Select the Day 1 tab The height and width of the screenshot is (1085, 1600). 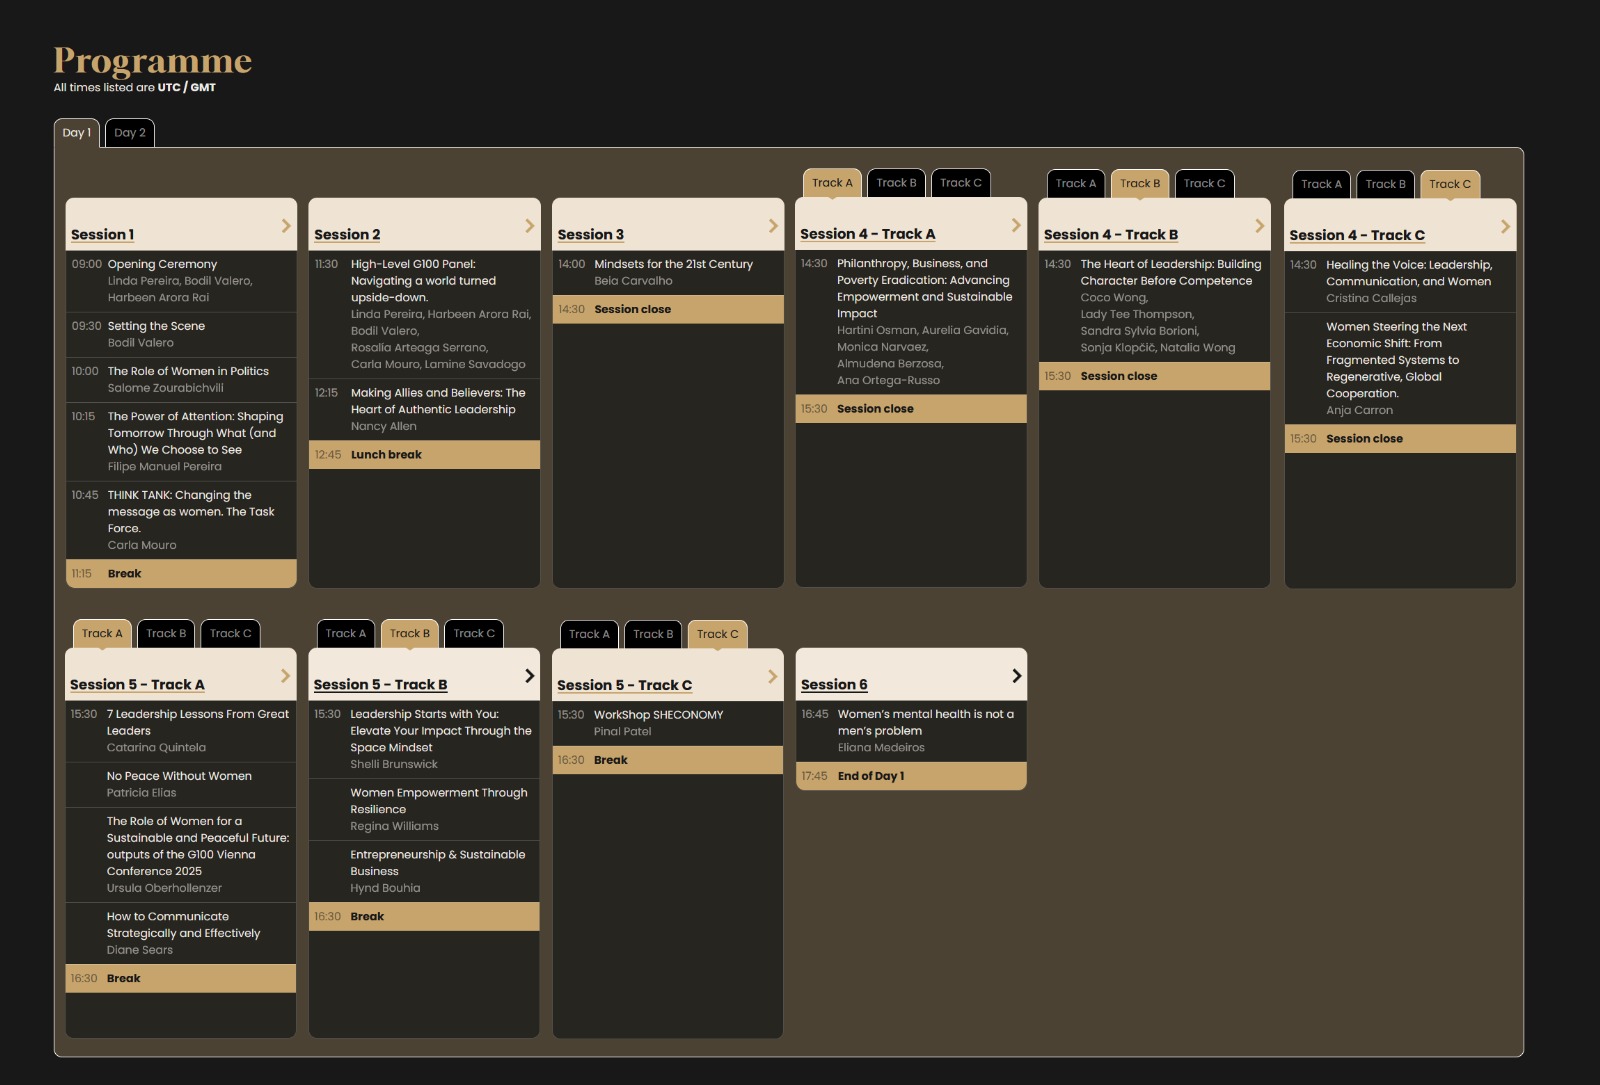[x=76, y=133]
